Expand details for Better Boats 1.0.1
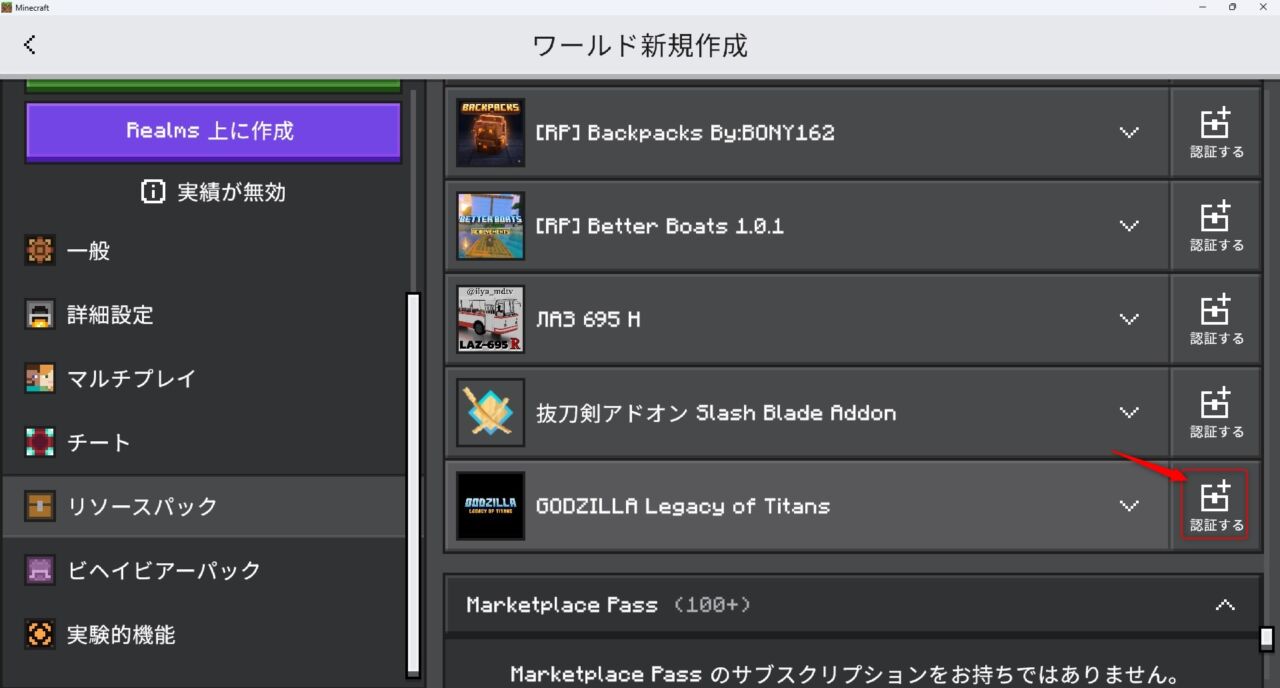The width and height of the screenshot is (1280, 688). [x=1129, y=226]
